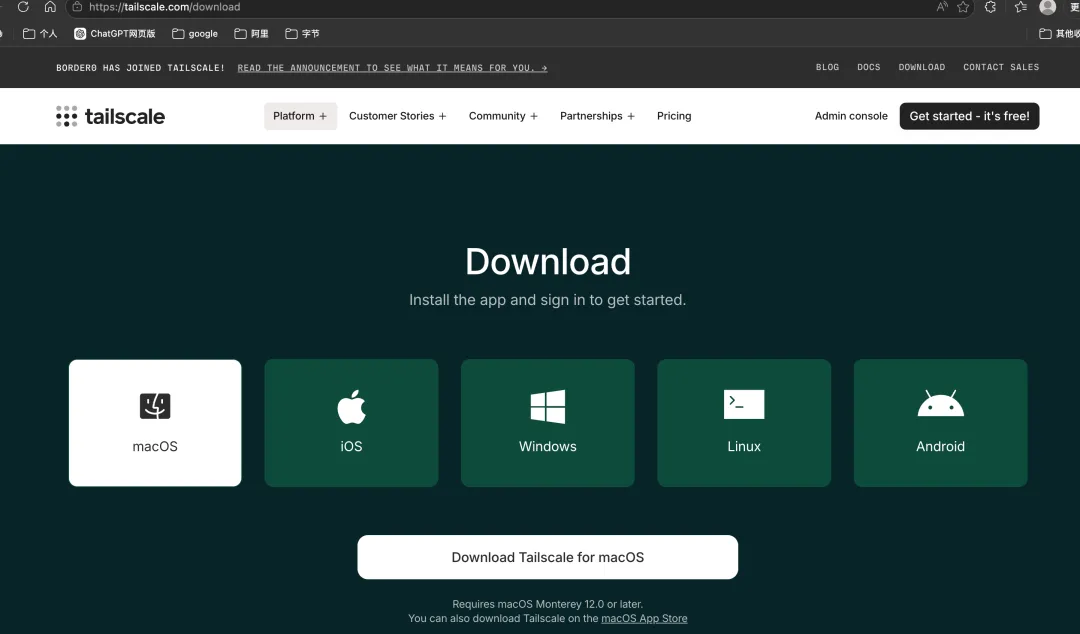Open the Blog link
This screenshot has width=1080, height=634.
pos(827,67)
